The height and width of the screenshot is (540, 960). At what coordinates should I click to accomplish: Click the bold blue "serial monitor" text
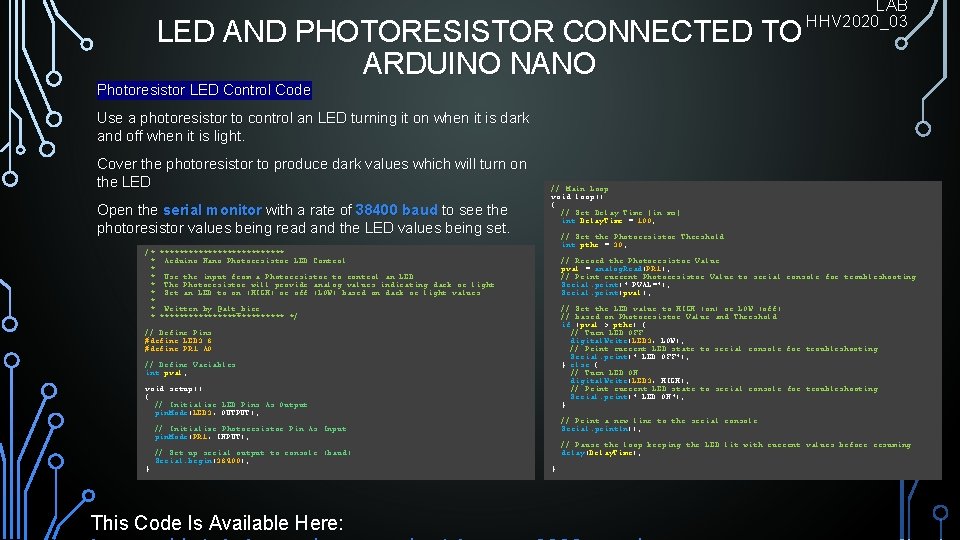212,210
